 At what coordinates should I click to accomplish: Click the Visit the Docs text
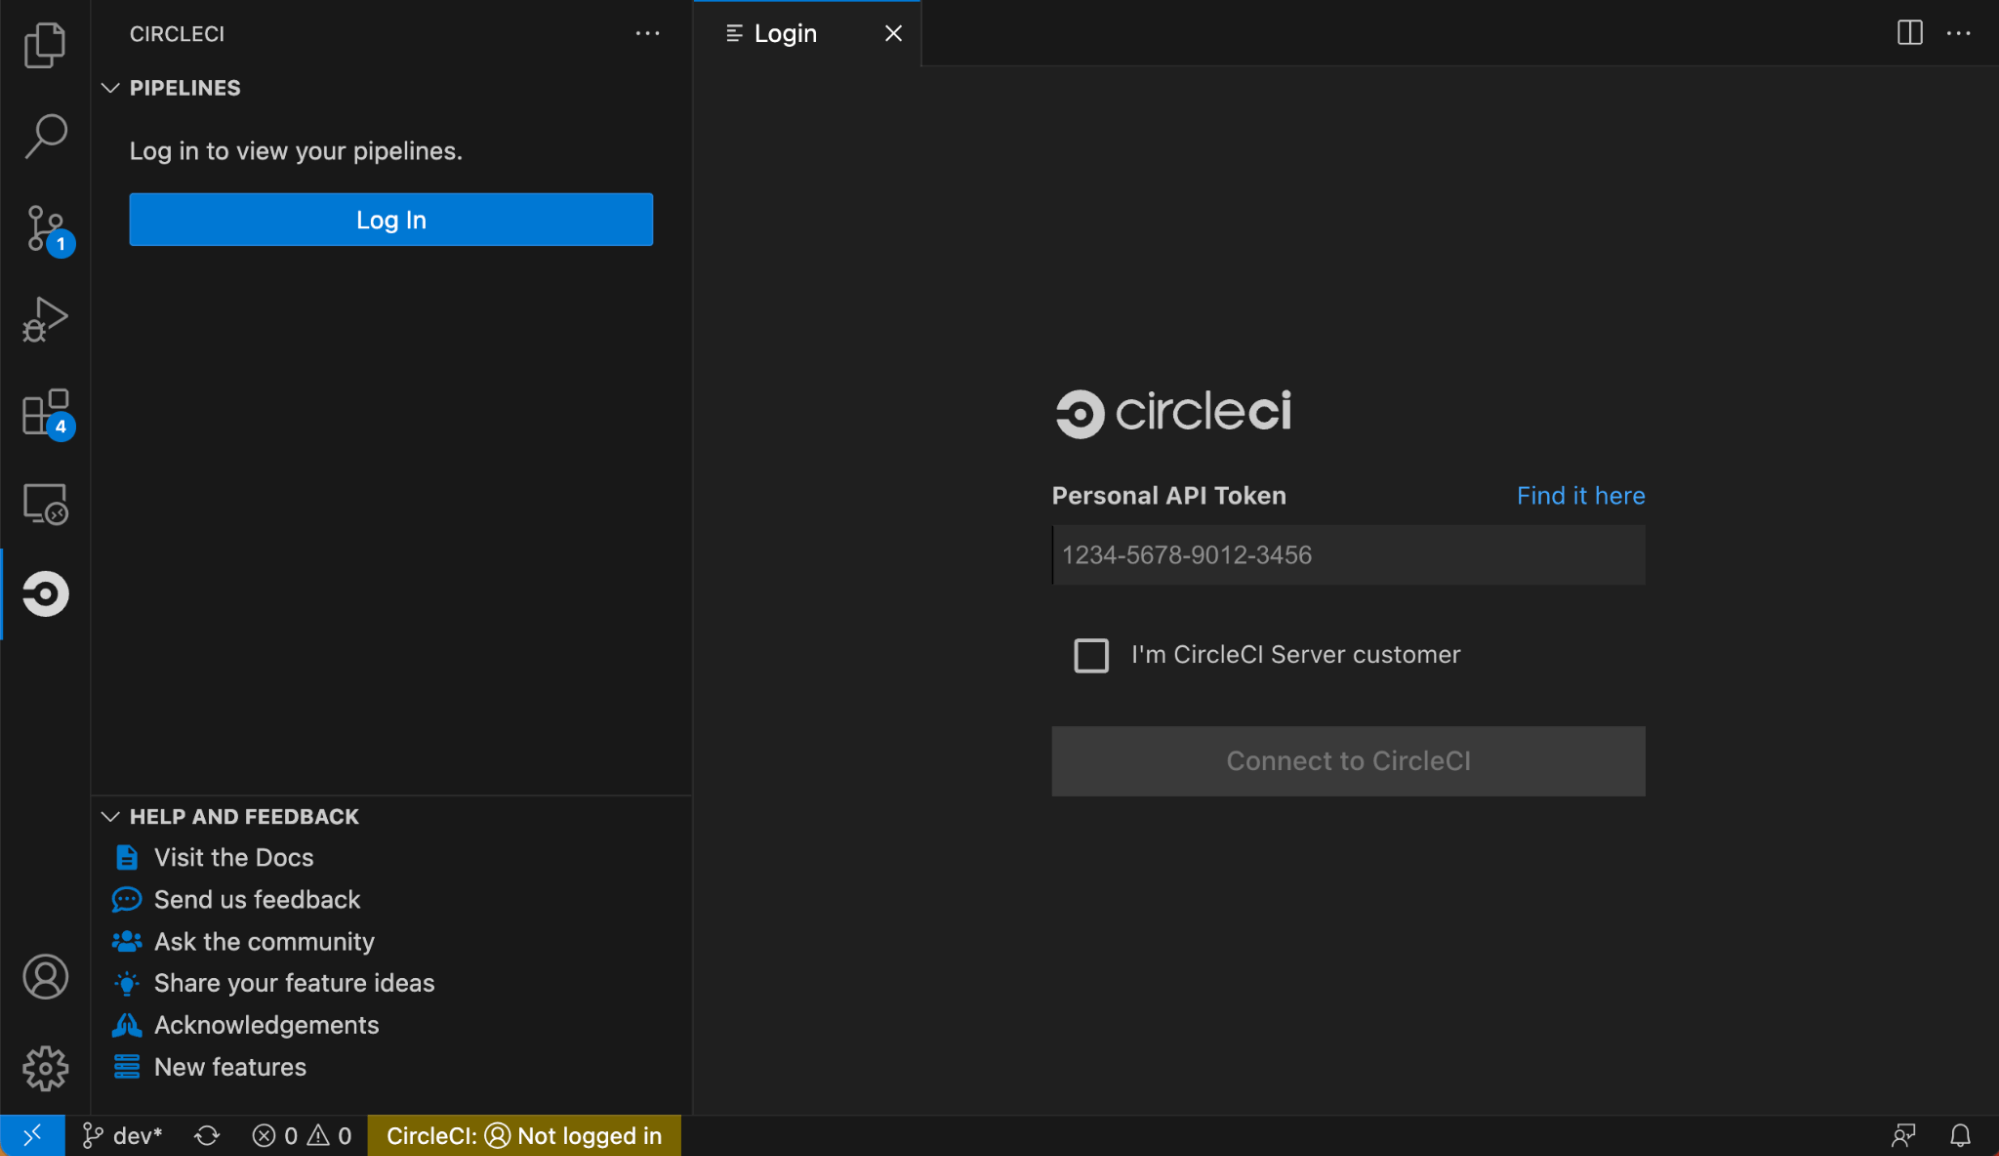click(x=234, y=858)
